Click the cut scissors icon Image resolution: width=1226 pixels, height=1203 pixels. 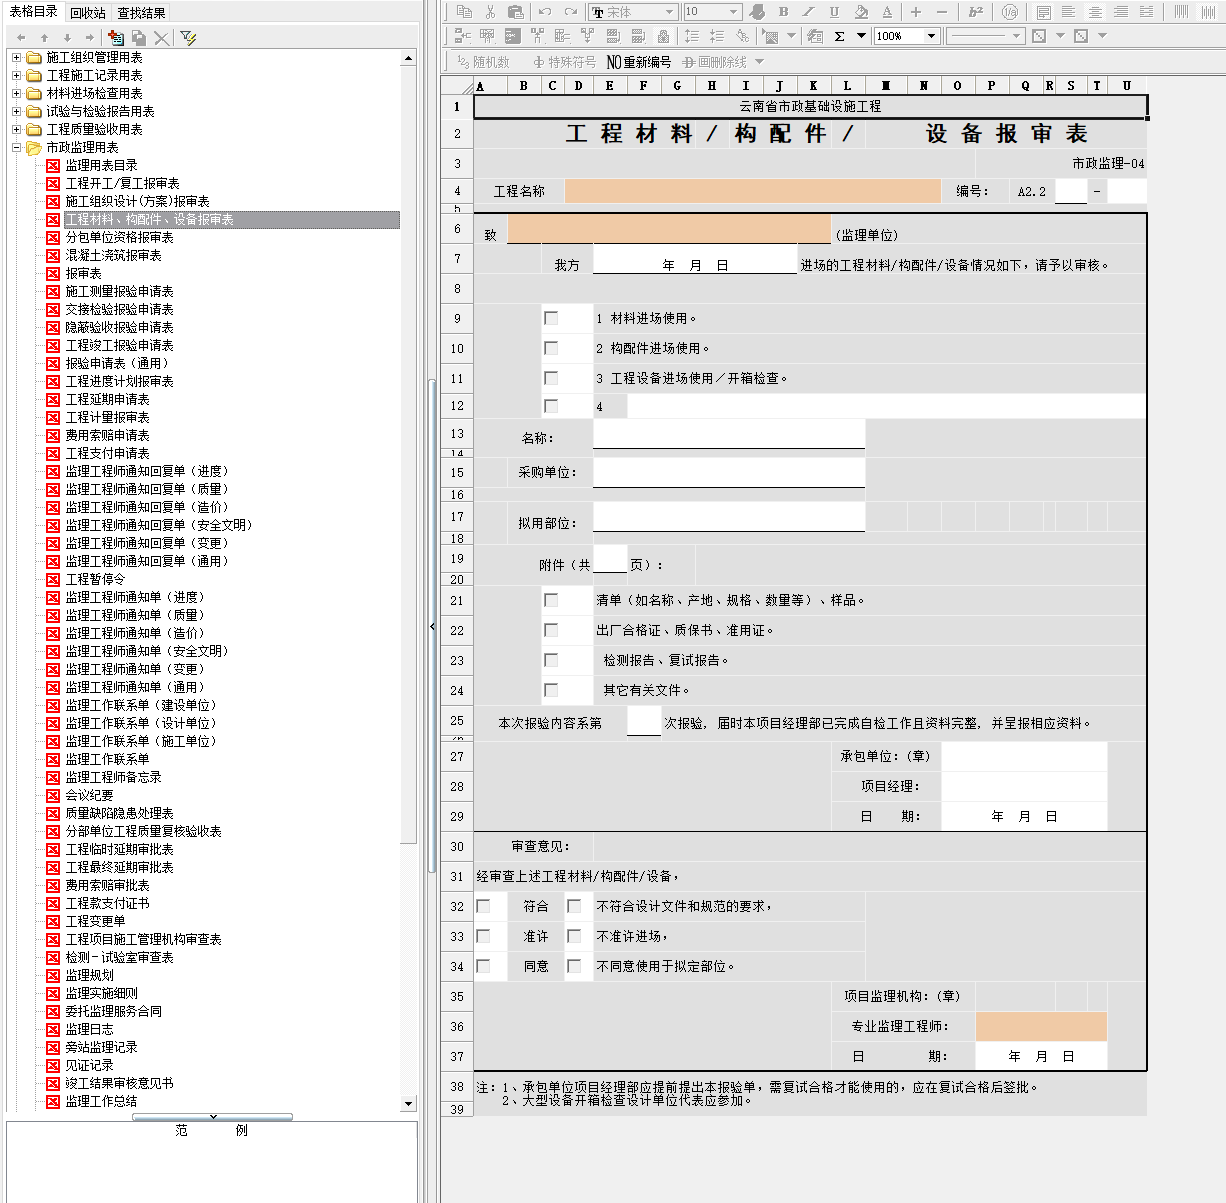coord(490,12)
